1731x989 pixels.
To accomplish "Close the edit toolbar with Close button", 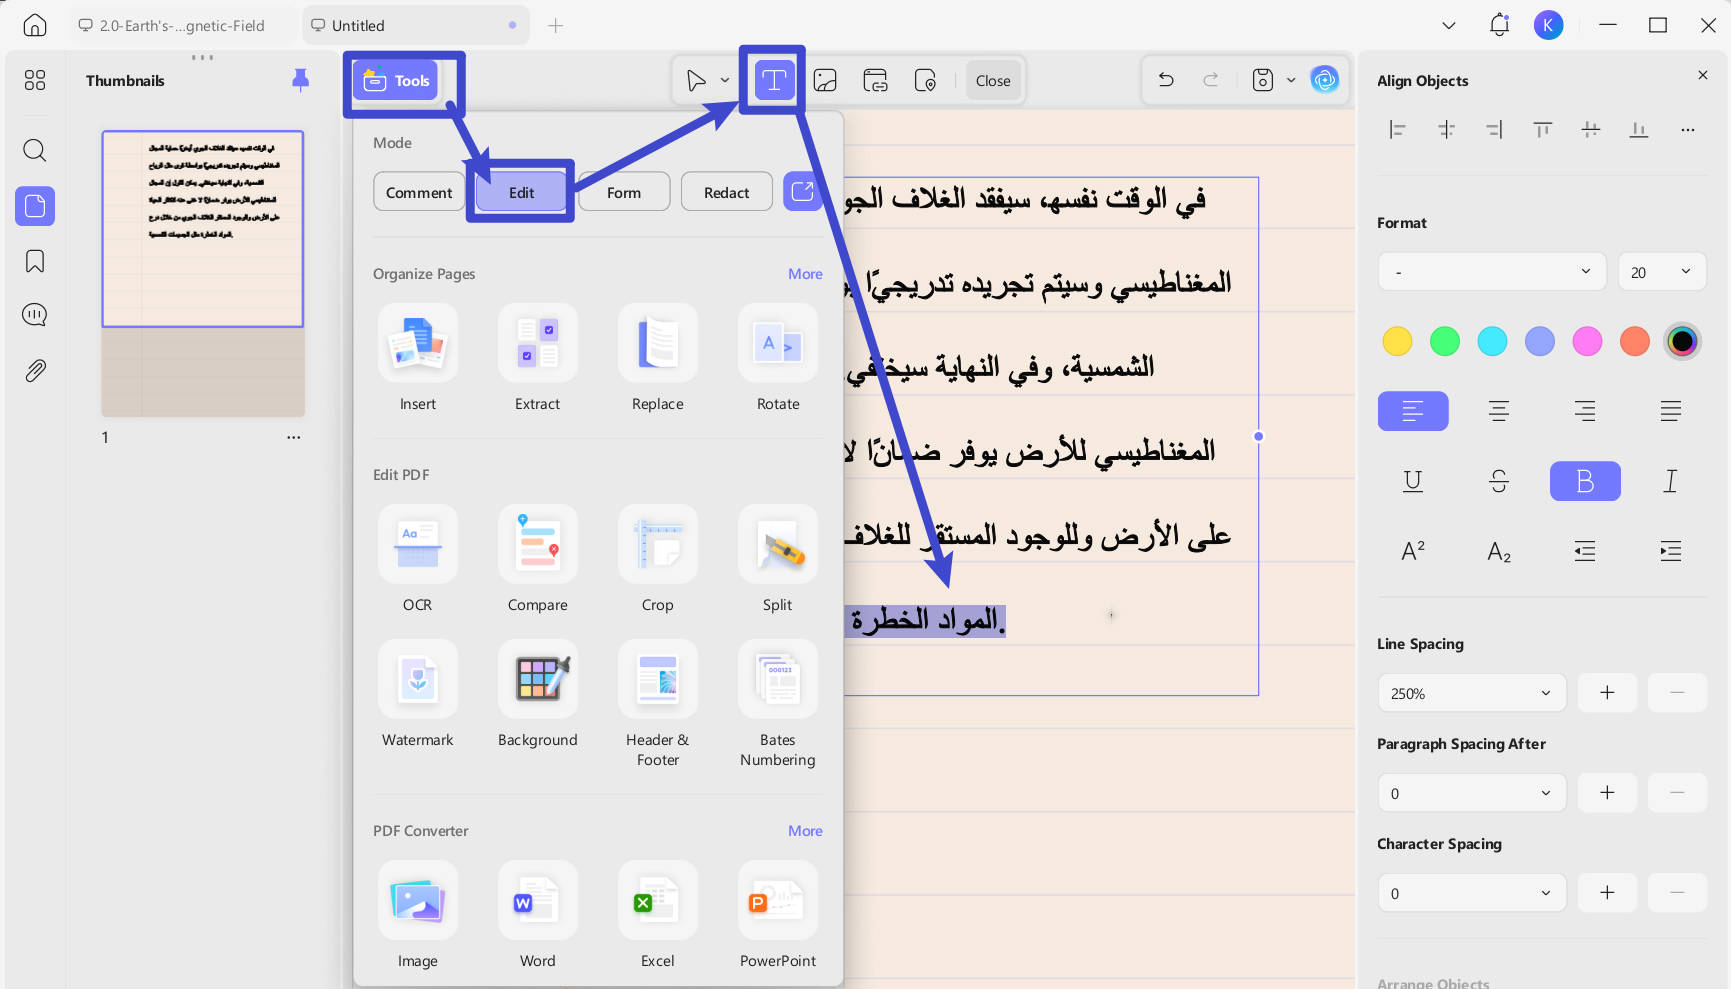I will tap(993, 80).
